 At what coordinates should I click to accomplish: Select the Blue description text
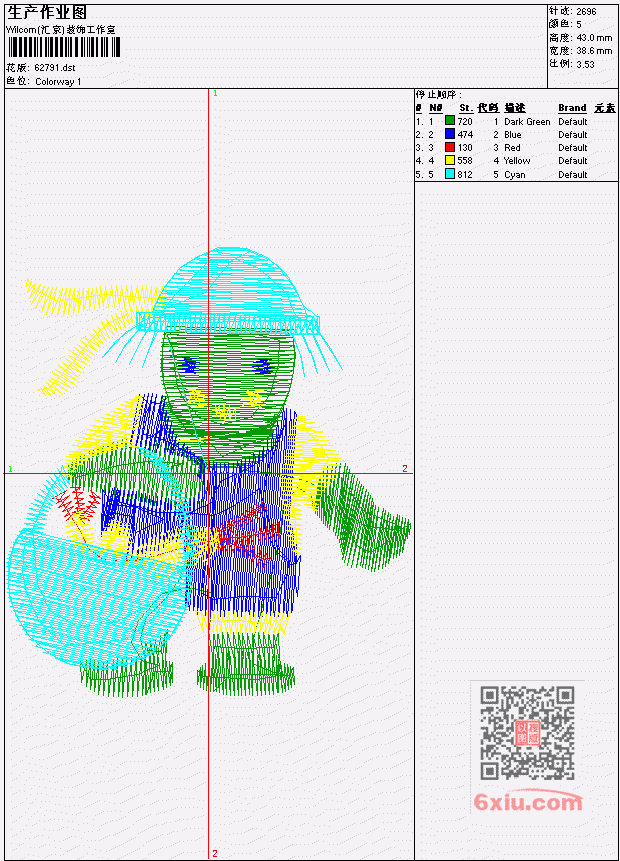click(x=513, y=135)
